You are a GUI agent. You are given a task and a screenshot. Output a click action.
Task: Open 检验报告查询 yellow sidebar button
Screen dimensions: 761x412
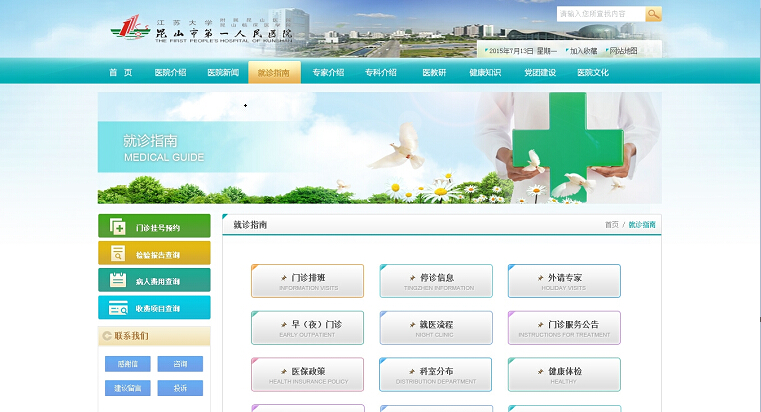point(154,254)
